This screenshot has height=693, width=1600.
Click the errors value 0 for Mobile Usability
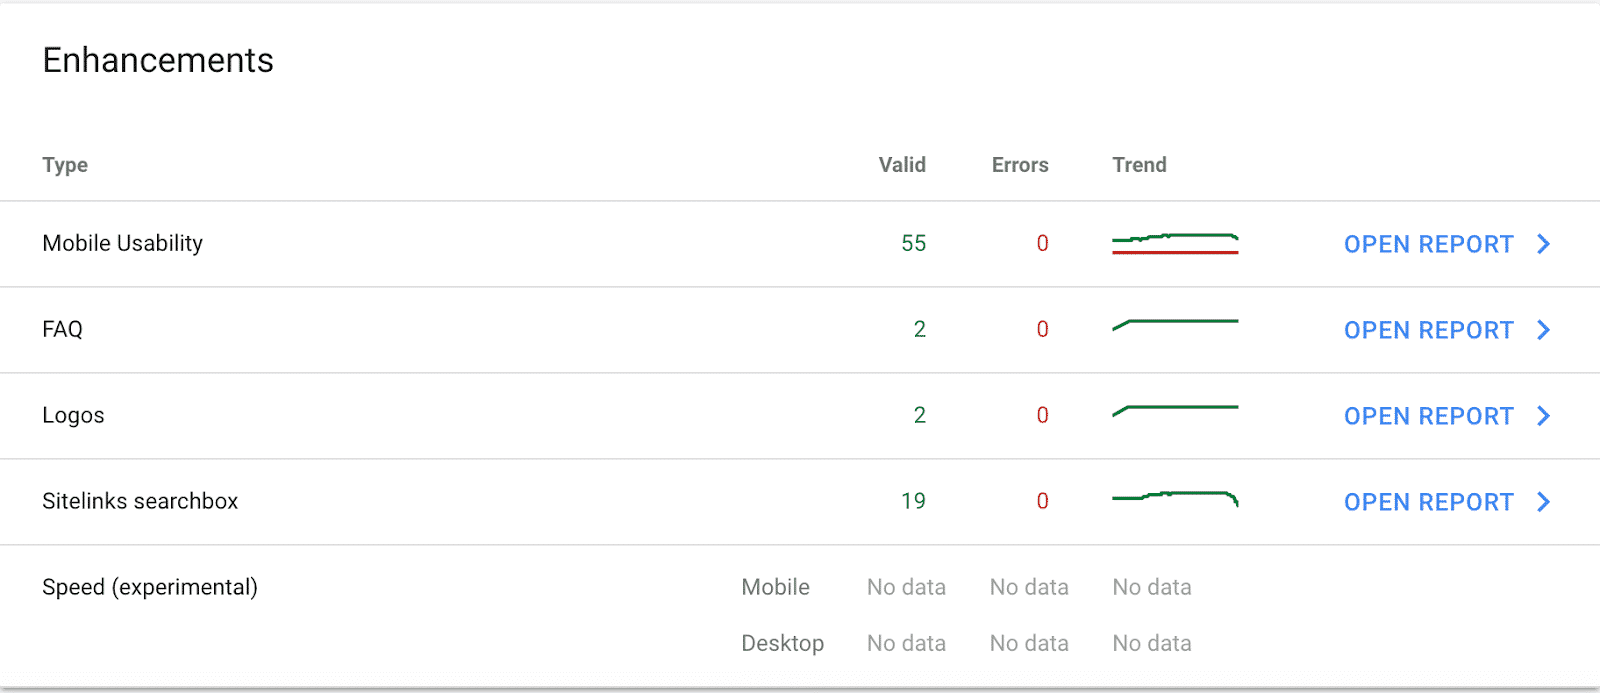(x=1042, y=243)
